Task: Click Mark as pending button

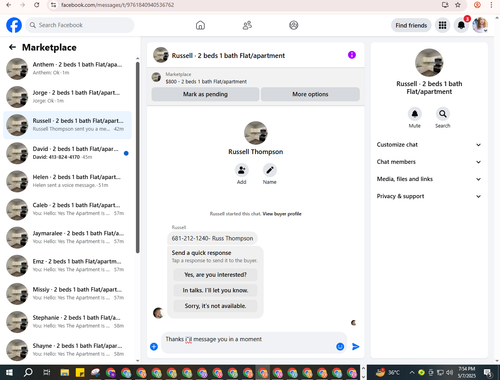Action: [x=205, y=94]
